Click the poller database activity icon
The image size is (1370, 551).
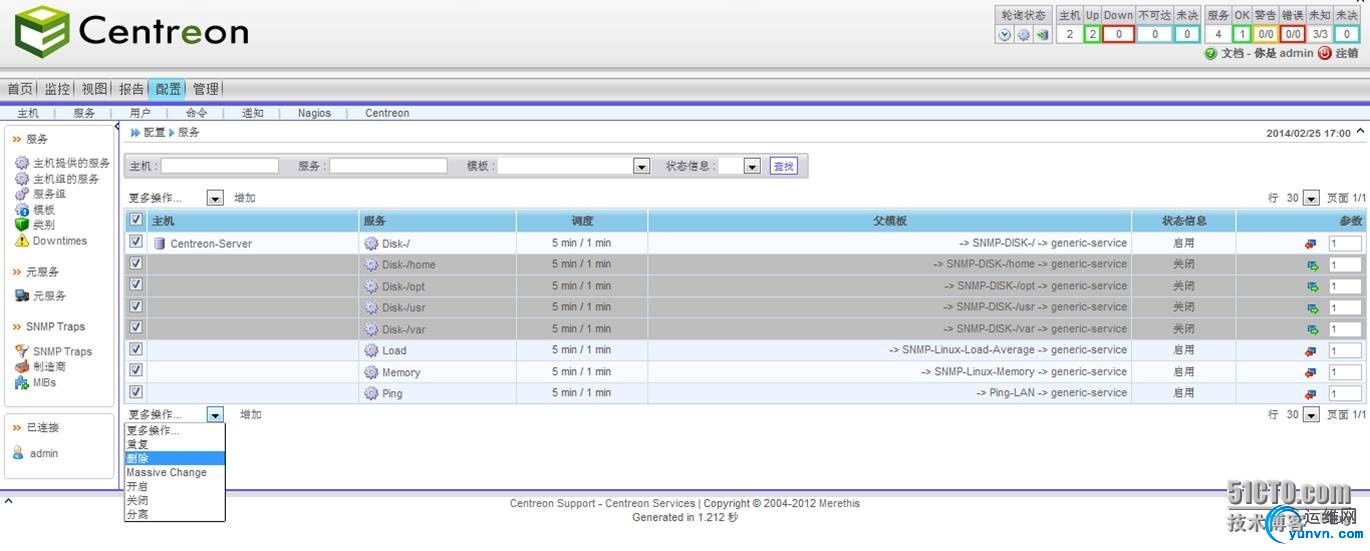click(x=1042, y=34)
